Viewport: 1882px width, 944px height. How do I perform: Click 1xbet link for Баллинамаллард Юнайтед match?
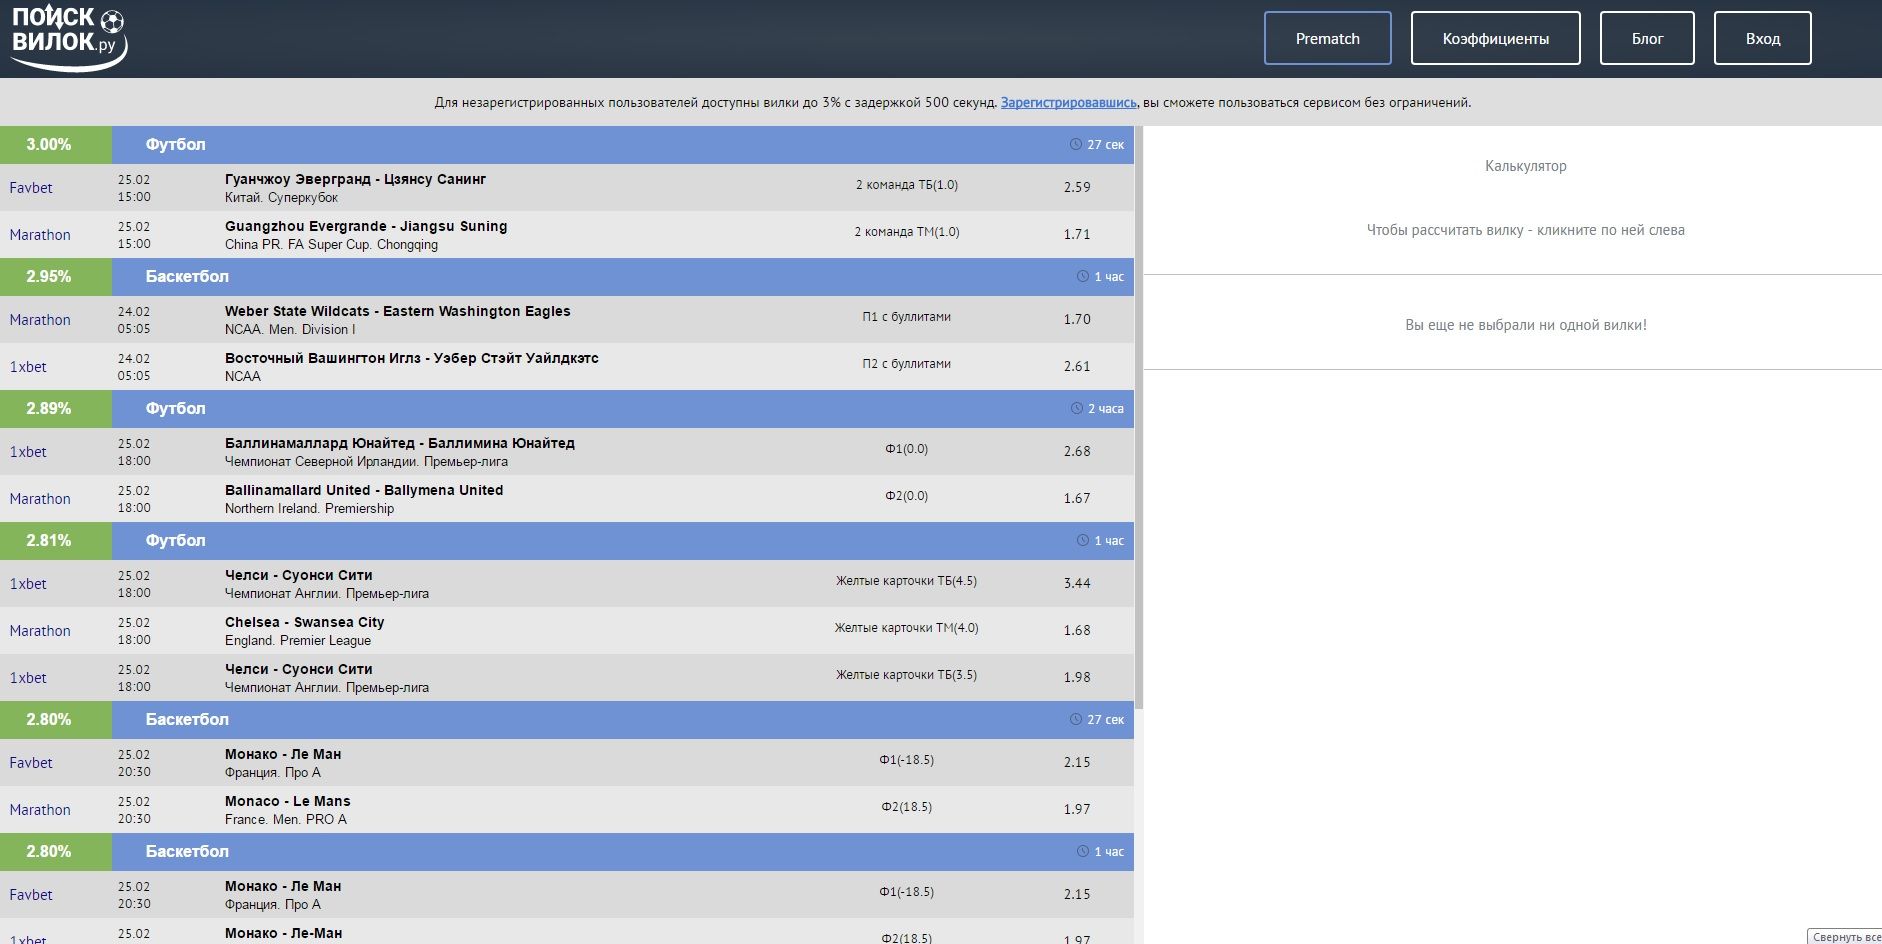point(28,452)
